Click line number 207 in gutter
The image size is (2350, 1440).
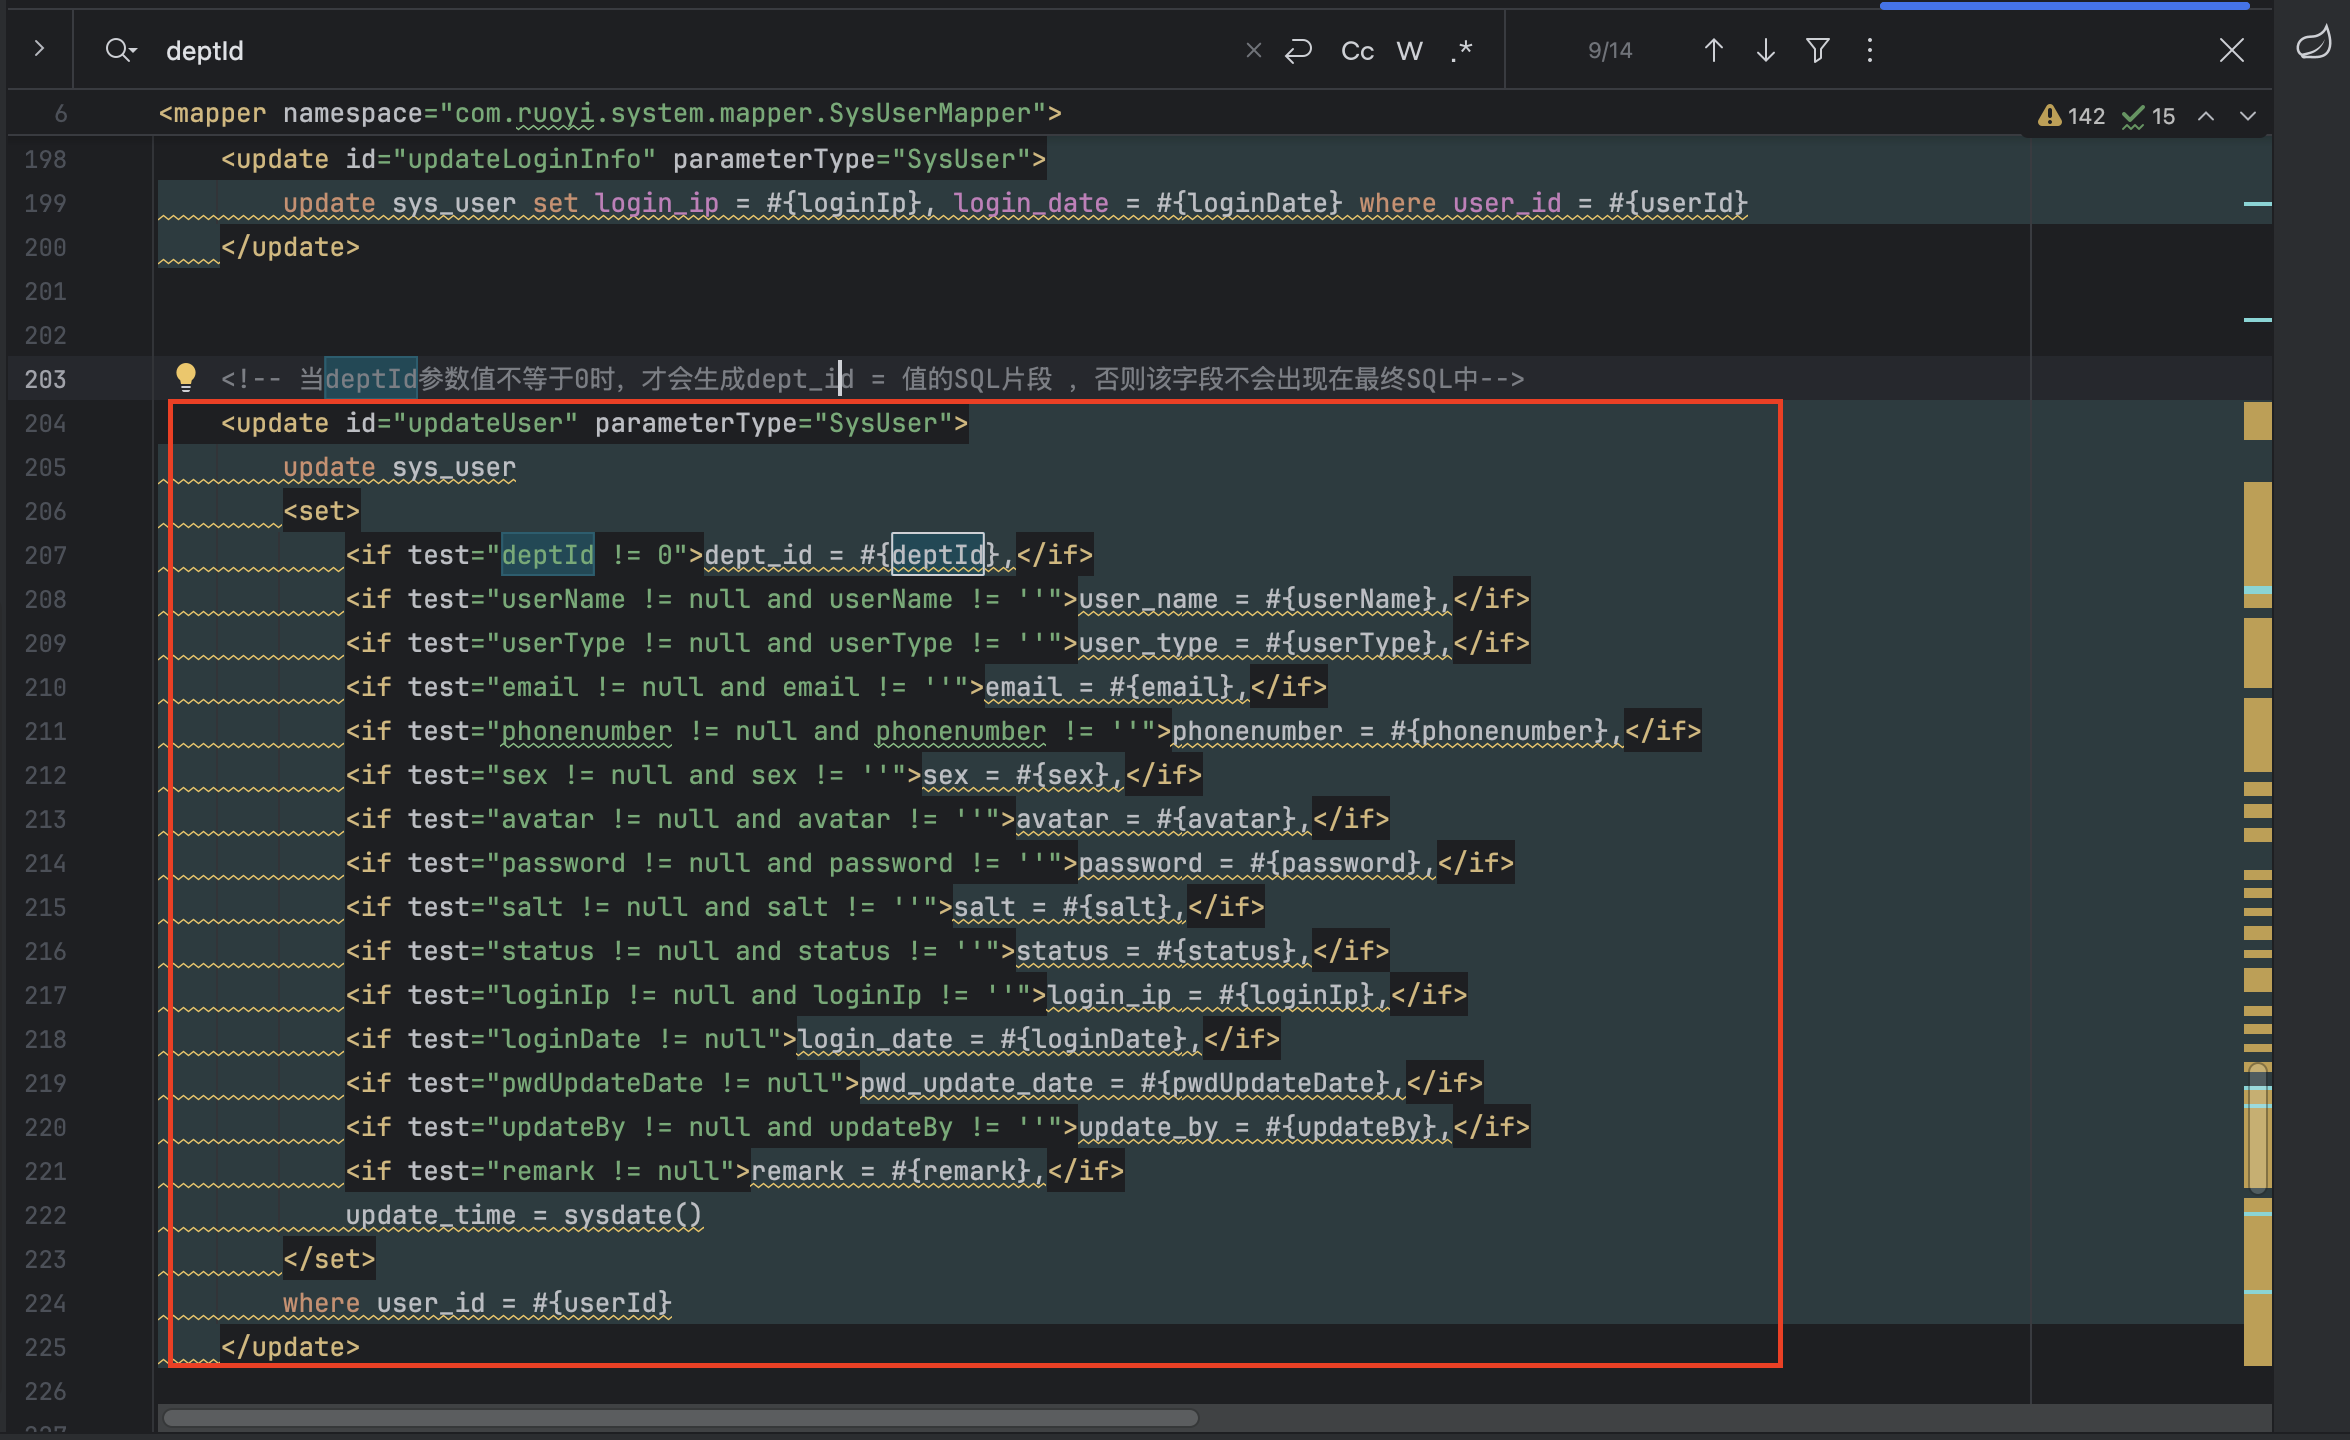tap(46, 555)
